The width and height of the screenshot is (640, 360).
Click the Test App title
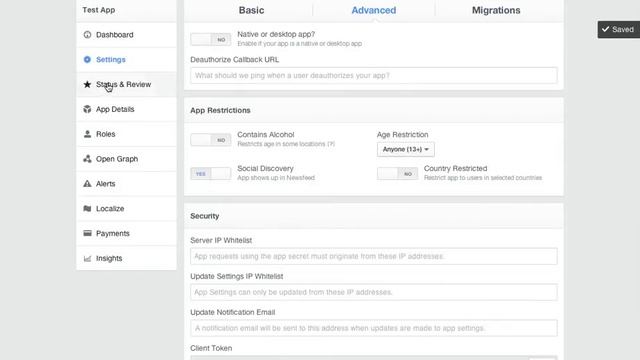tap(99, 10)
